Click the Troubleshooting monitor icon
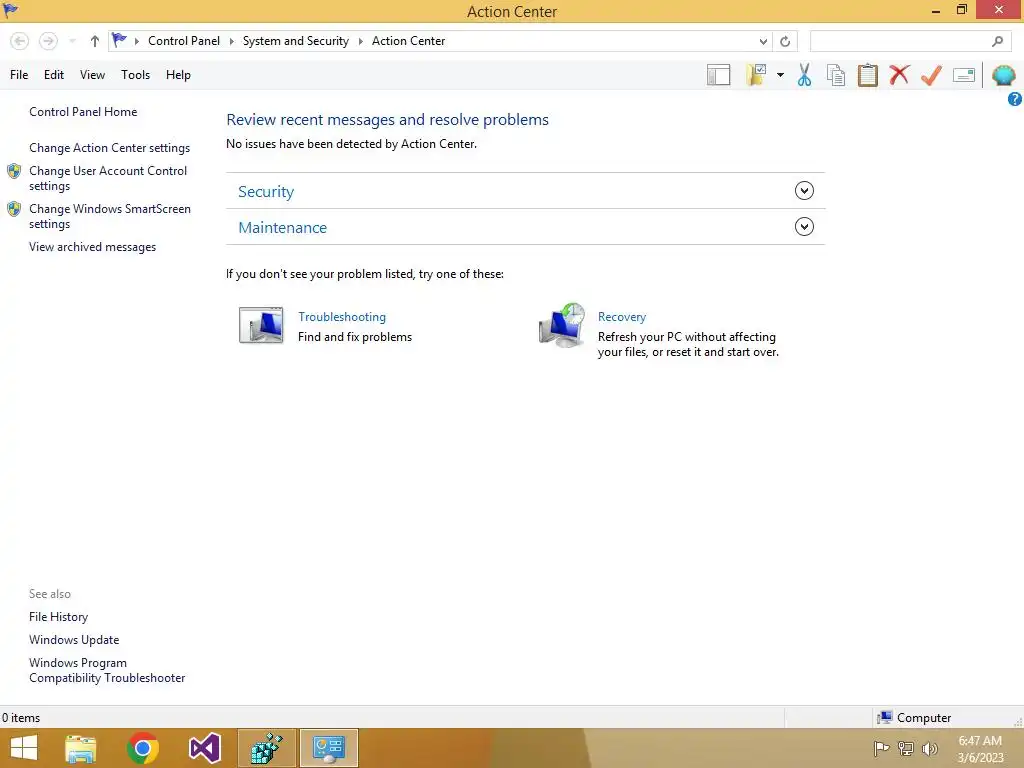This screenshot has height=768, width=1024. click(261, 325)
